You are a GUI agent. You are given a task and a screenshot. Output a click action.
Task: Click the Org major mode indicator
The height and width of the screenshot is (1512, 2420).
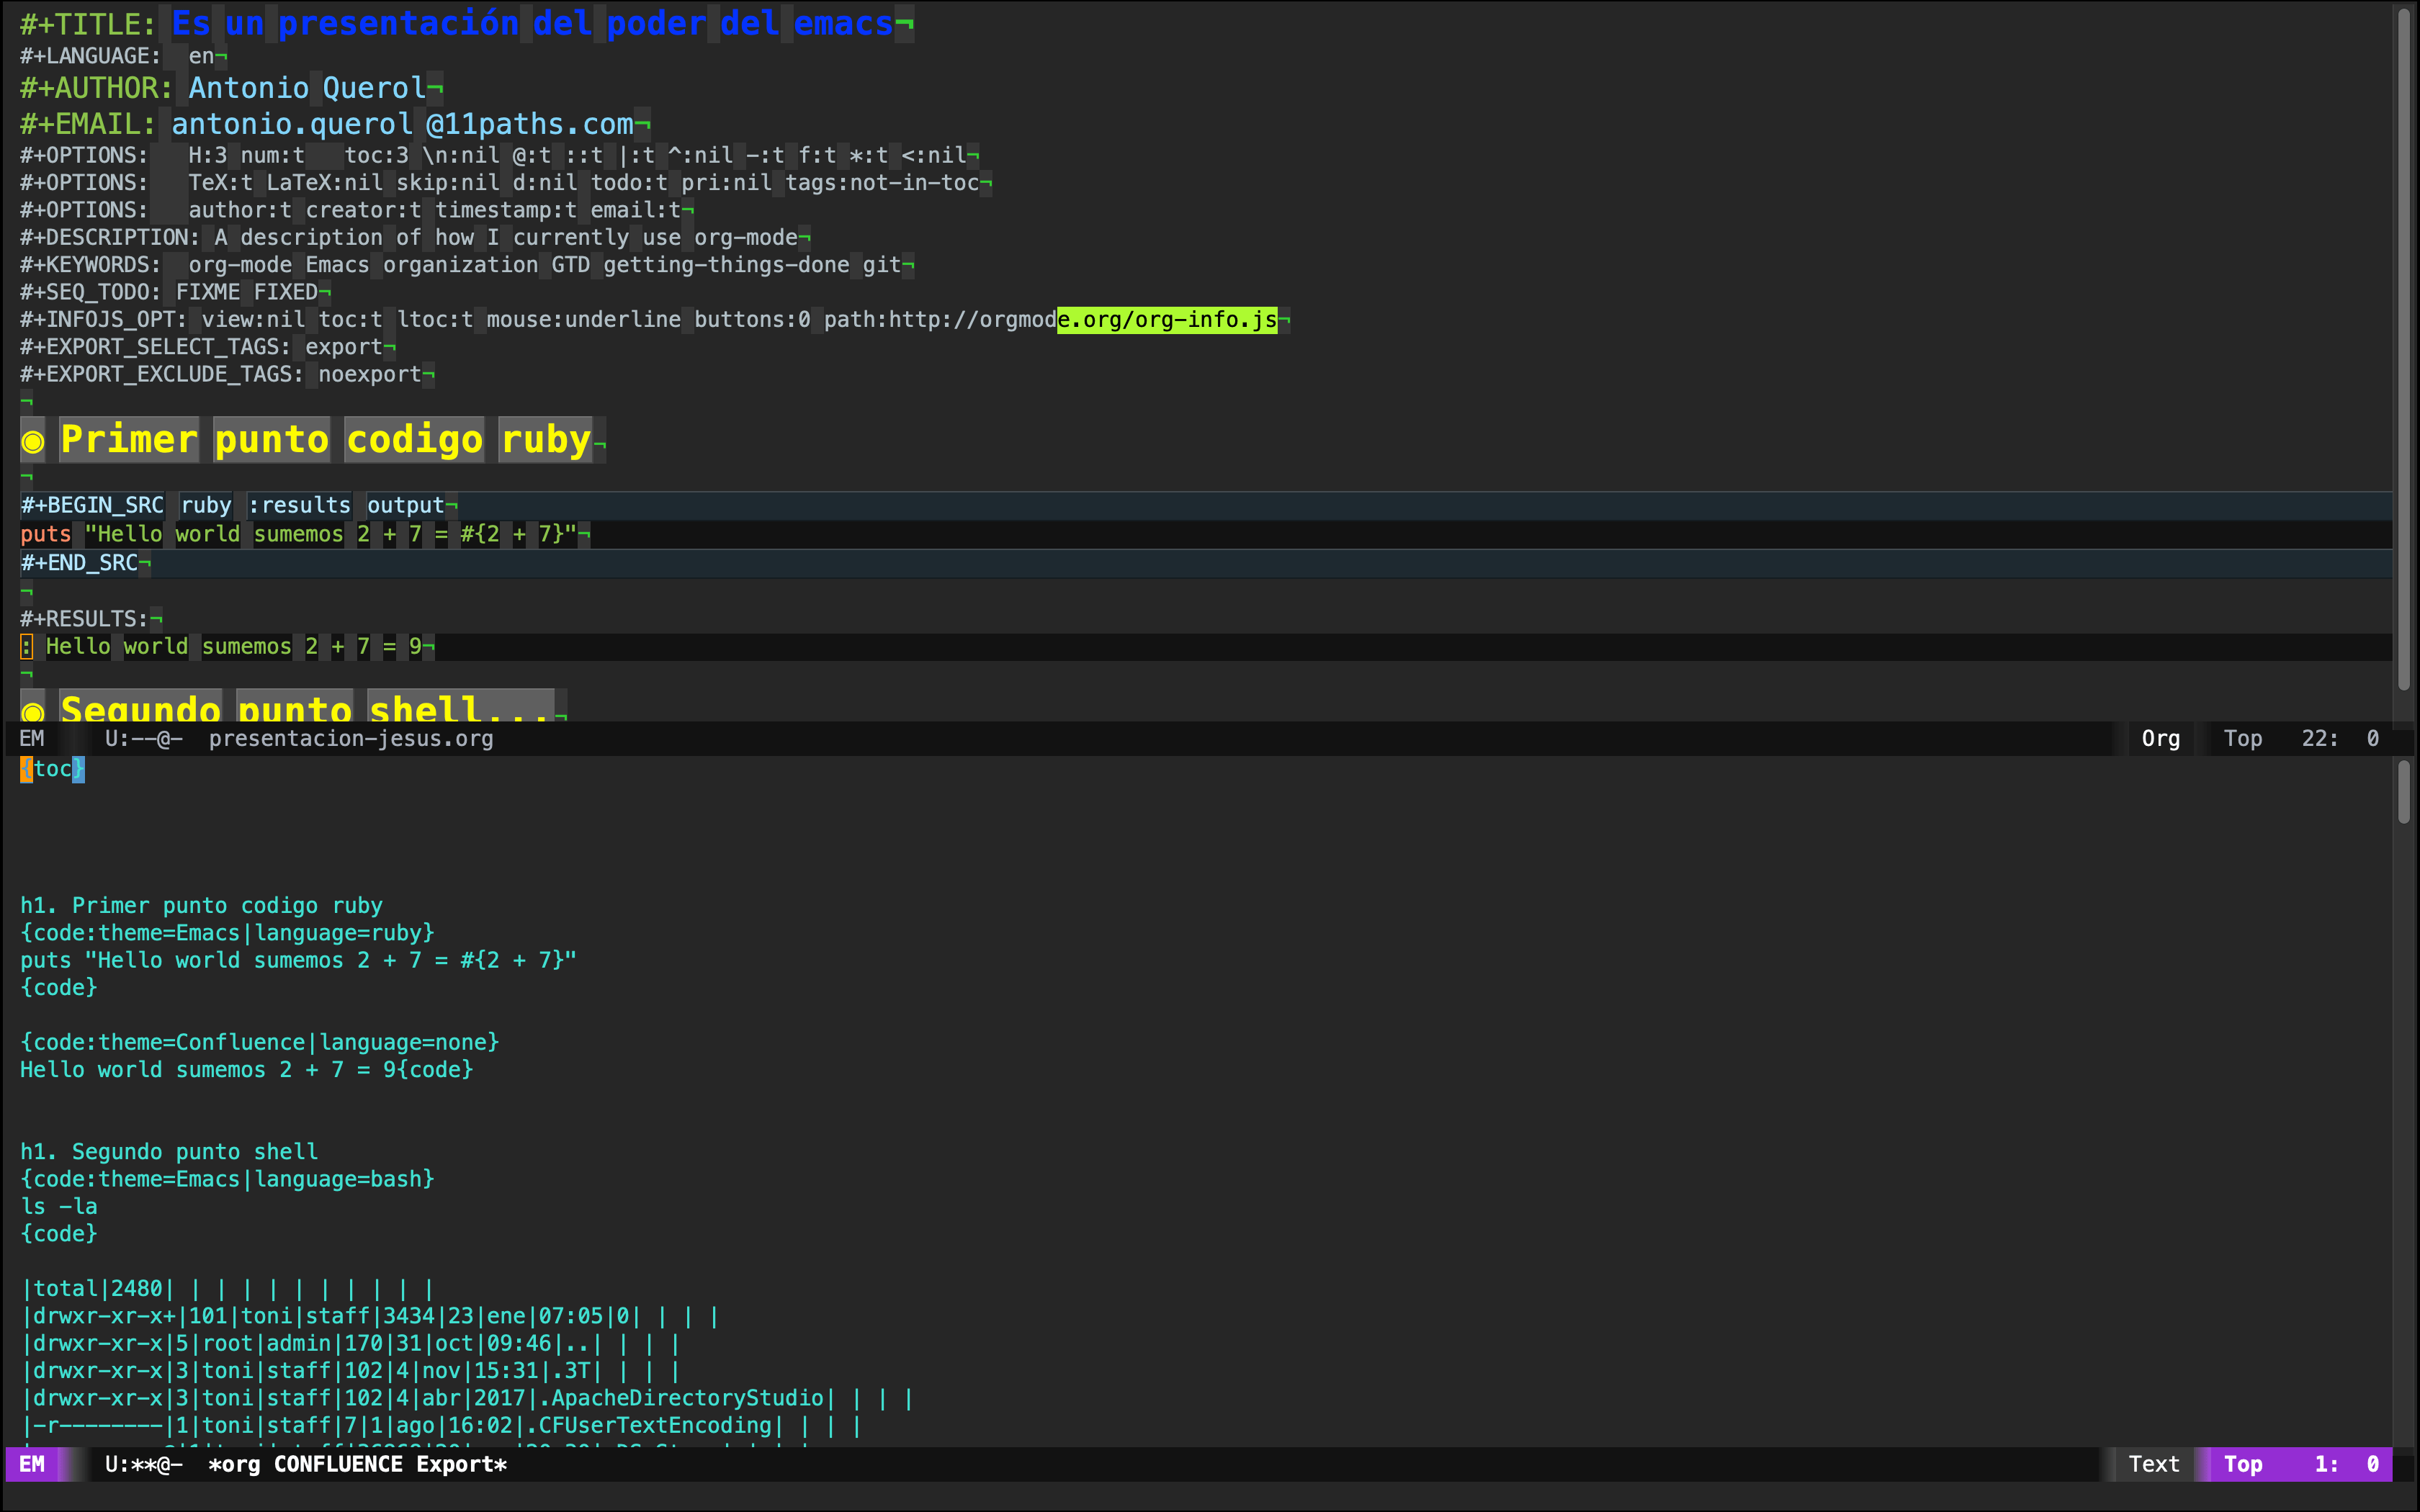point(2160,738)
